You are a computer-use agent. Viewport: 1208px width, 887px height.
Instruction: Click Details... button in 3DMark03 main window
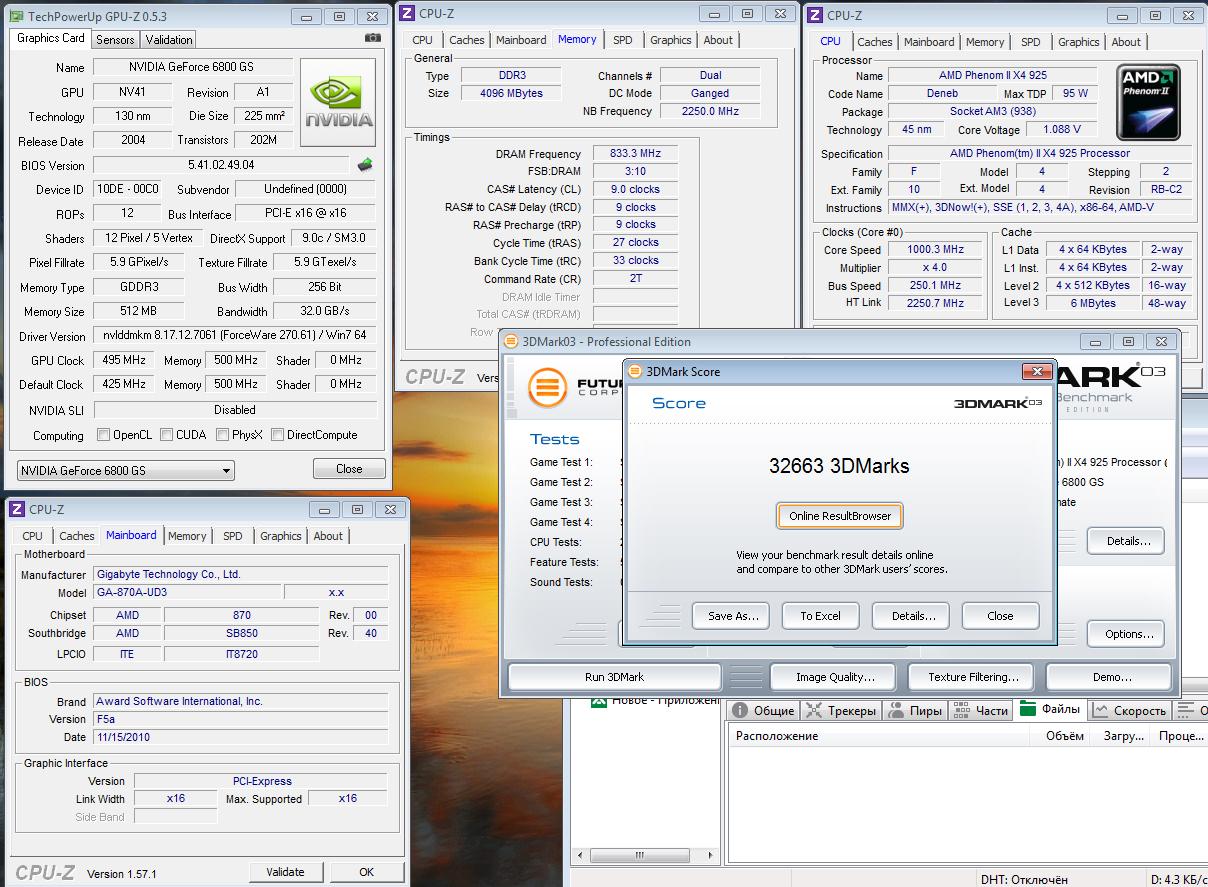click(x=1128, y=541)
